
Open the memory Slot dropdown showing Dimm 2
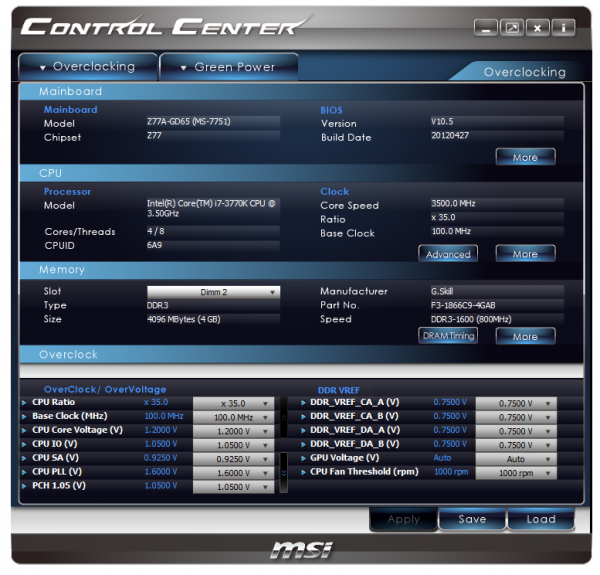[x=213, y=292]
